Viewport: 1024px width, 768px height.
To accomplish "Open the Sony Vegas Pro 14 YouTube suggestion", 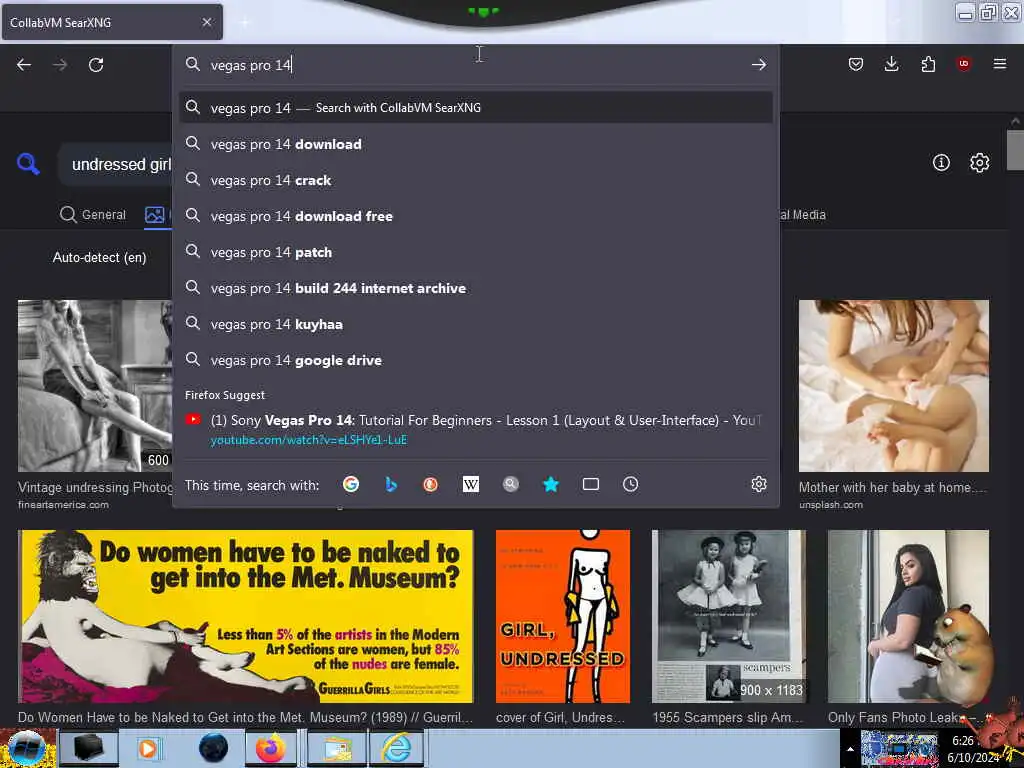I will pos(475,430).
